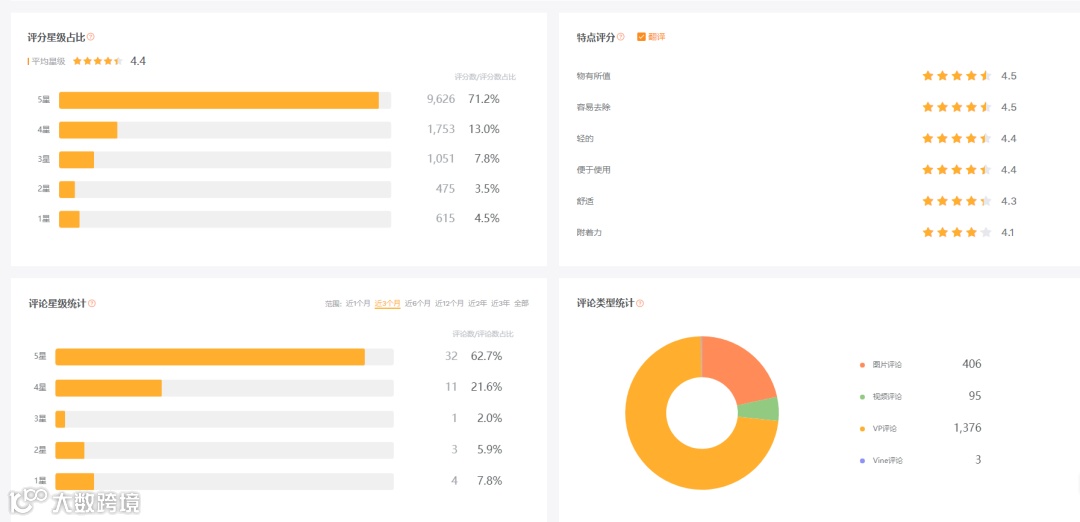Choose the 近12个月 range option
The width and height of the screenshot is (1080, 522).
[449, 303]
